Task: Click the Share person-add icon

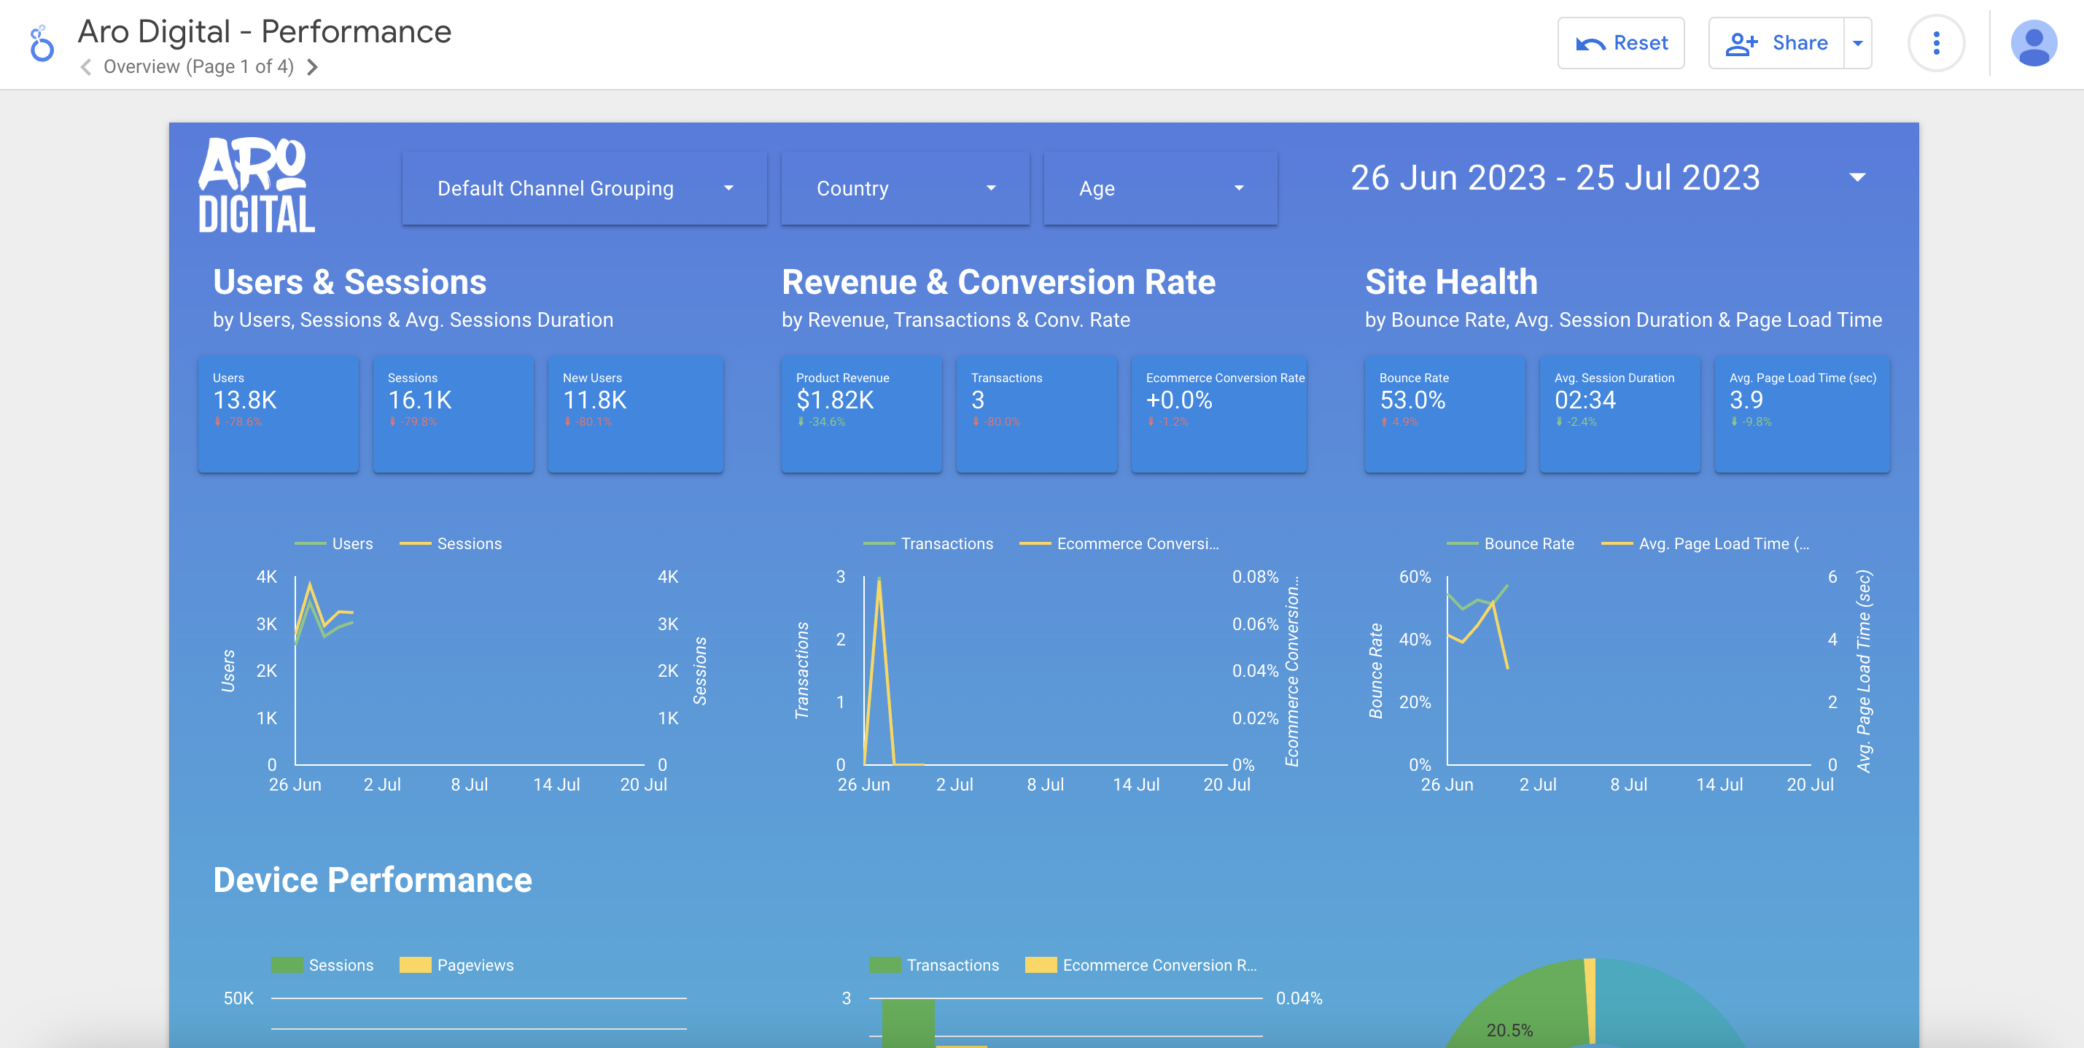Action: (x=1742, y=43)
